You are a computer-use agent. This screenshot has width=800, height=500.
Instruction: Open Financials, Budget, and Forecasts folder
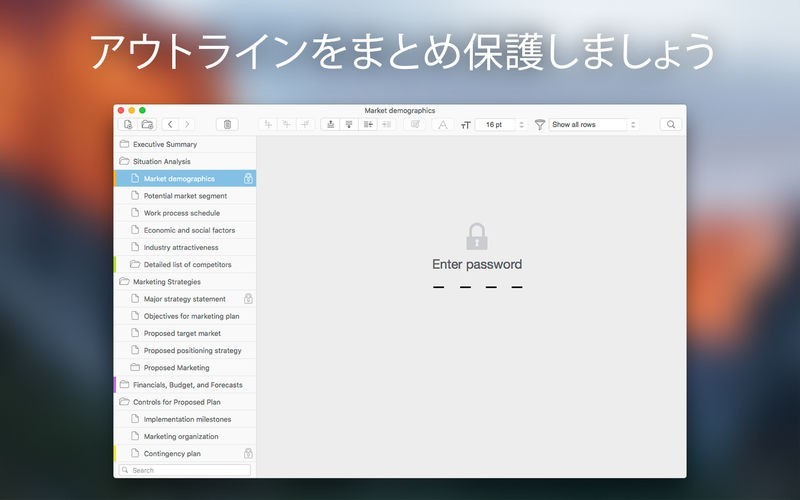(x=187, y=385)
